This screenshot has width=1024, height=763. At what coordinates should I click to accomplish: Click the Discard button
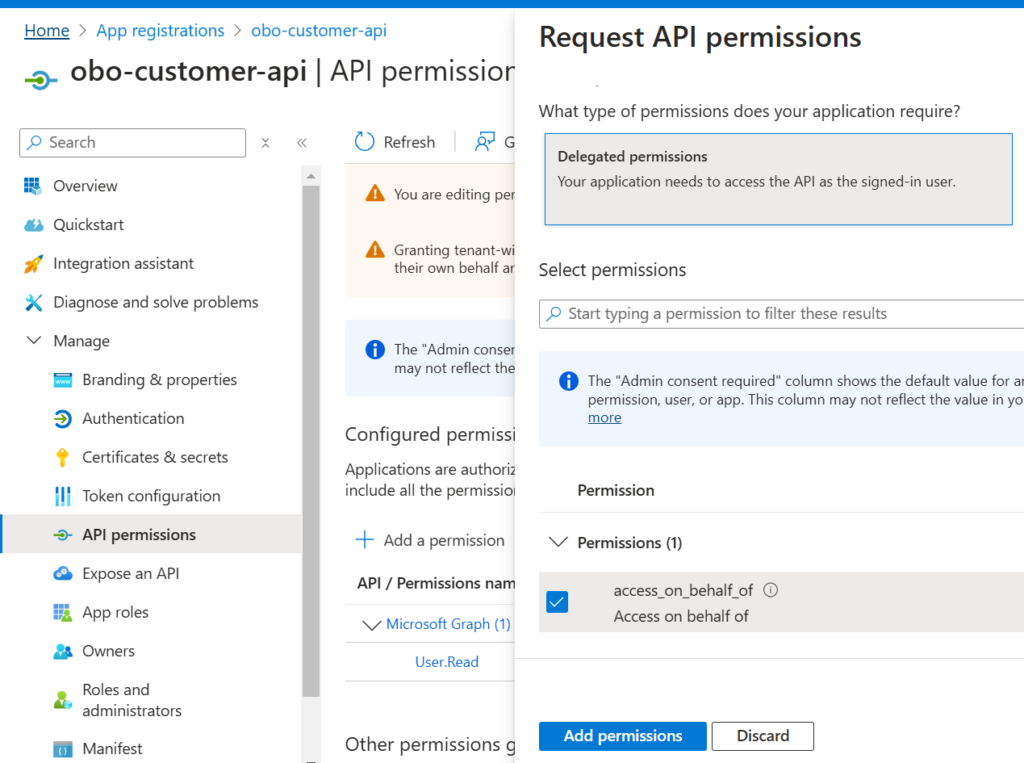pyautogui.click(x=763, y=736)
